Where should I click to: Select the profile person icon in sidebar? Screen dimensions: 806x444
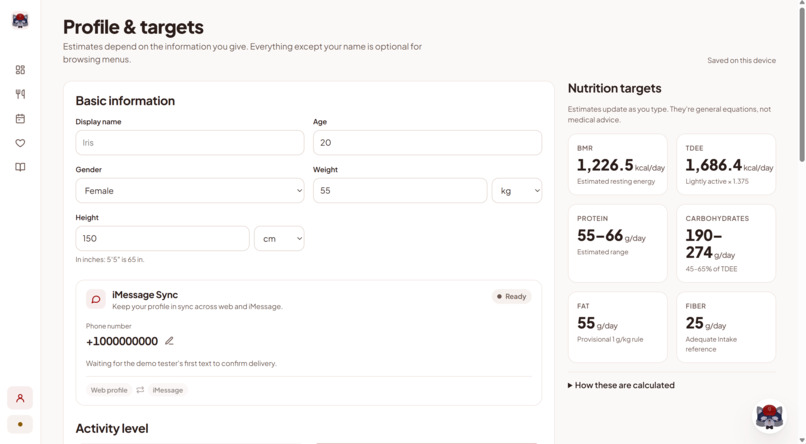(x=20, y=398)
